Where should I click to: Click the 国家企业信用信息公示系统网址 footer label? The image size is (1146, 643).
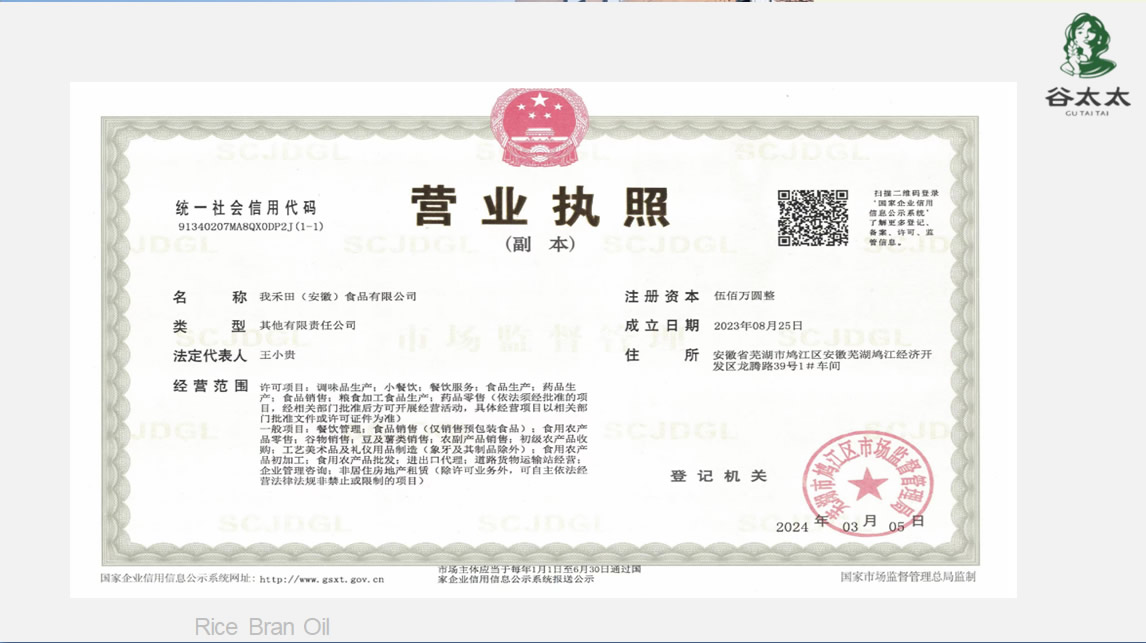178,579
